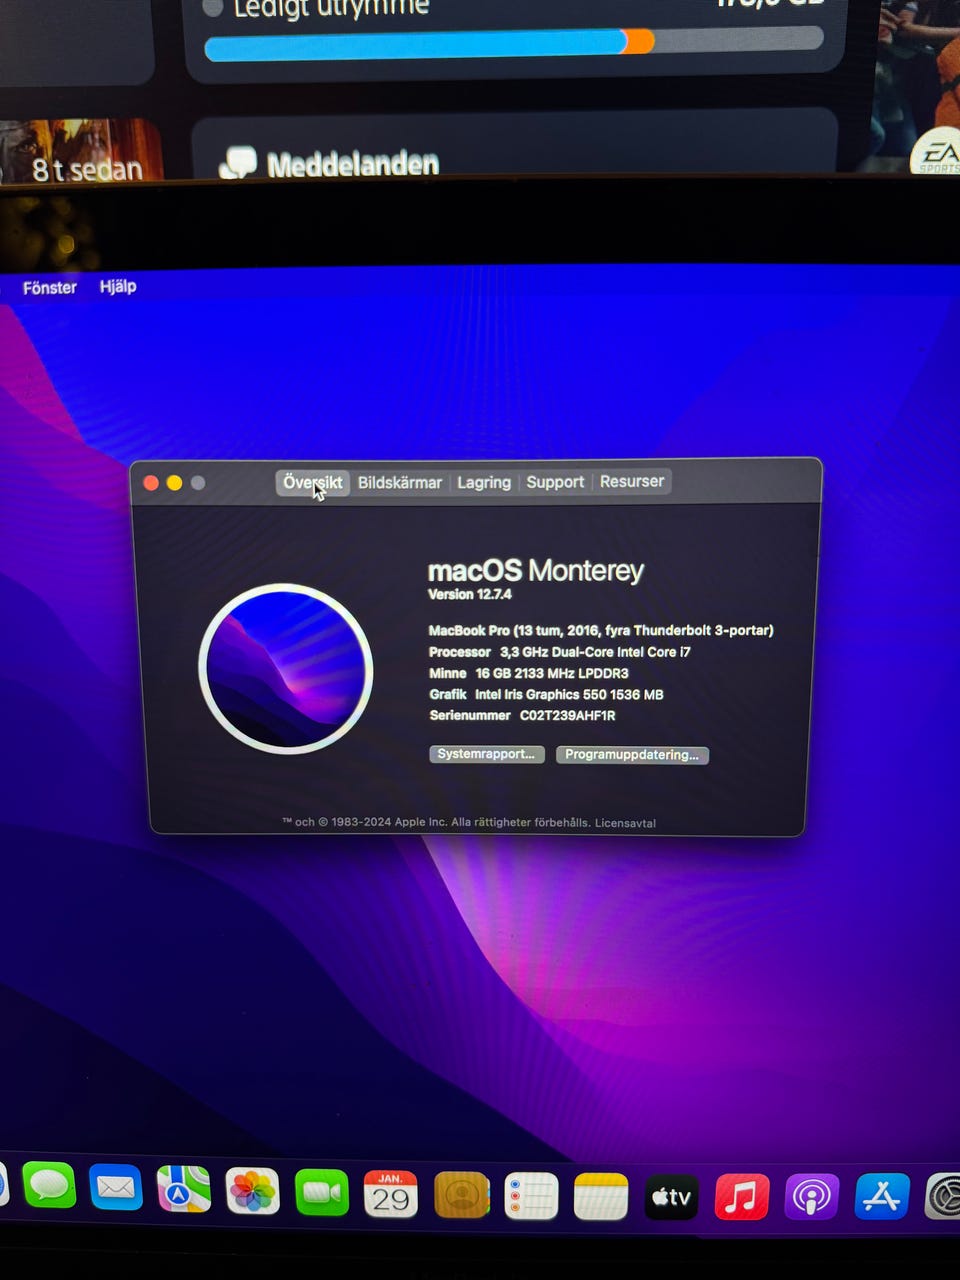This screenshot has width=960, height=1280.
Task: Launch the Mail app in dock
Action: click(116, 1189)
